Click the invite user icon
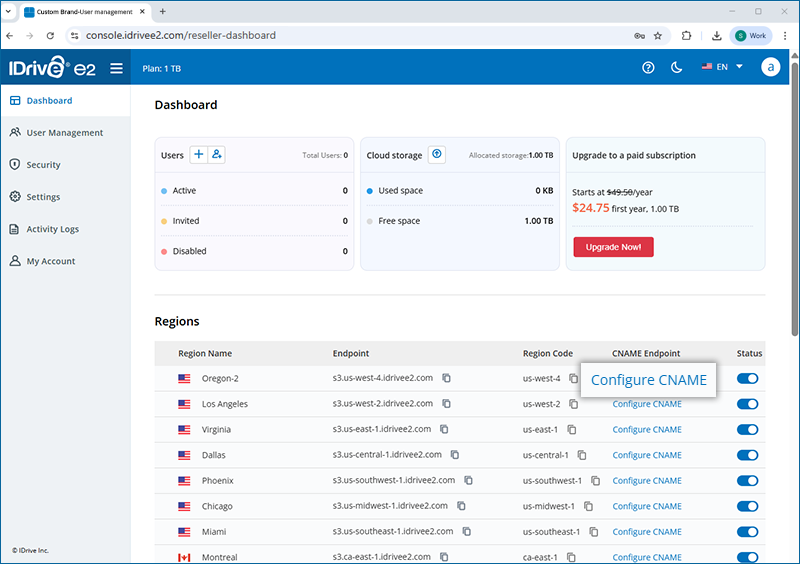This screenshot has width=800, height=564. click(217, 154)
